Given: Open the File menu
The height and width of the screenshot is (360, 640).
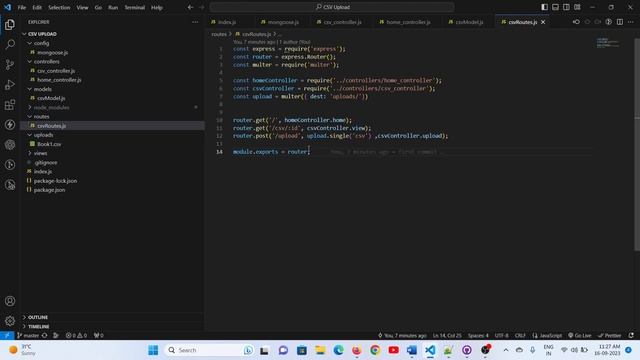Looking at the screenshot, I should [22, 7].
